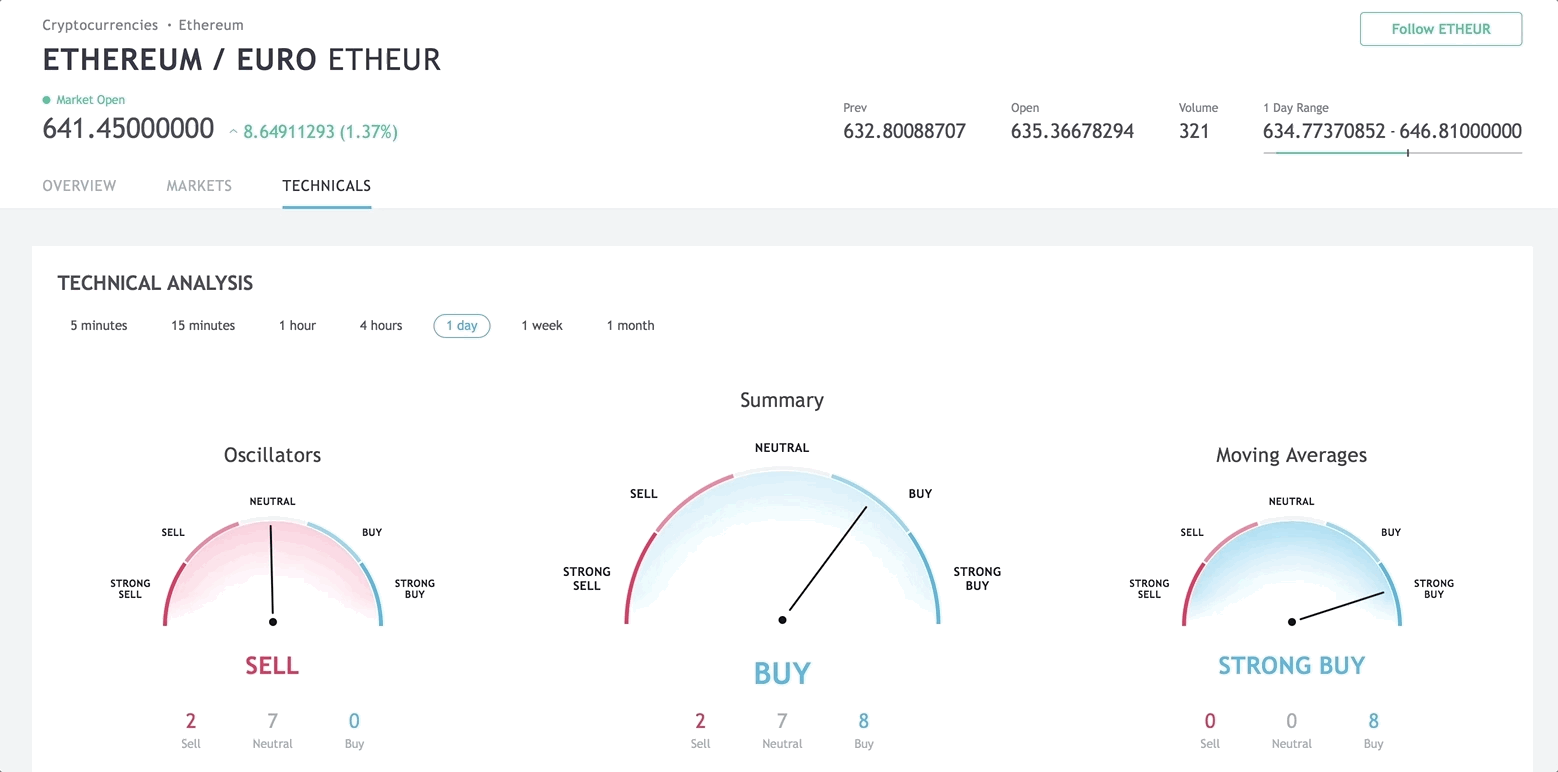Select the 1 day timeframe
The width and height of the screenshot is (1558, 772).
[462, 326]
